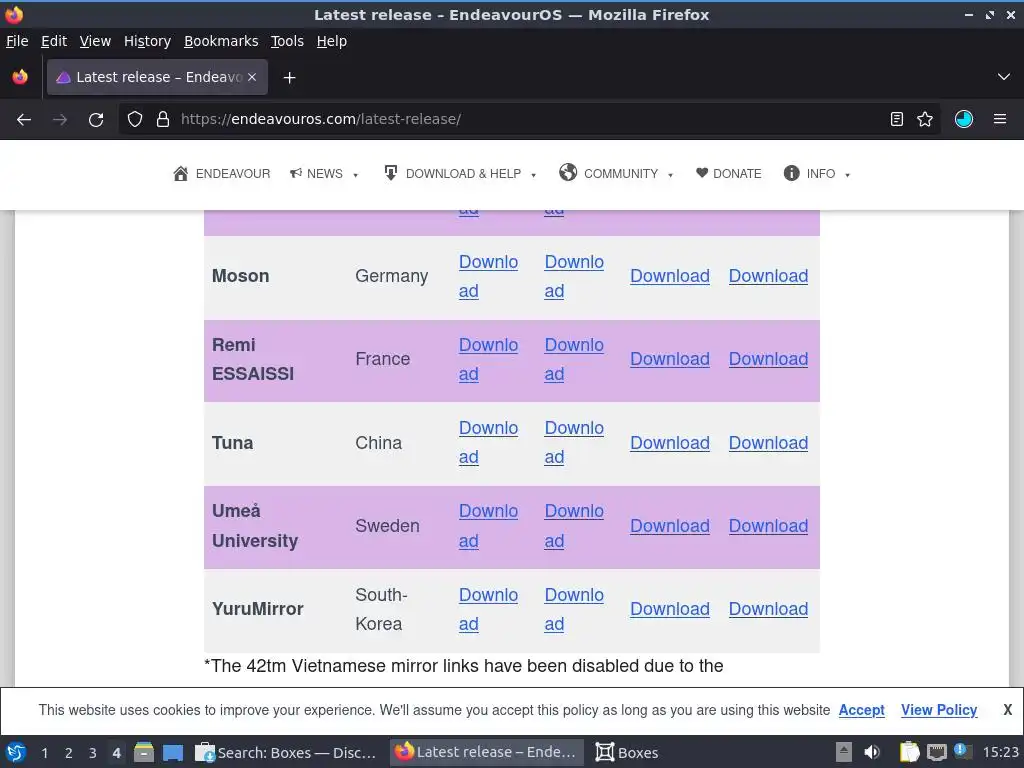
Task: Open the Firefox hamburger application menu
Action: [1000, 119]
